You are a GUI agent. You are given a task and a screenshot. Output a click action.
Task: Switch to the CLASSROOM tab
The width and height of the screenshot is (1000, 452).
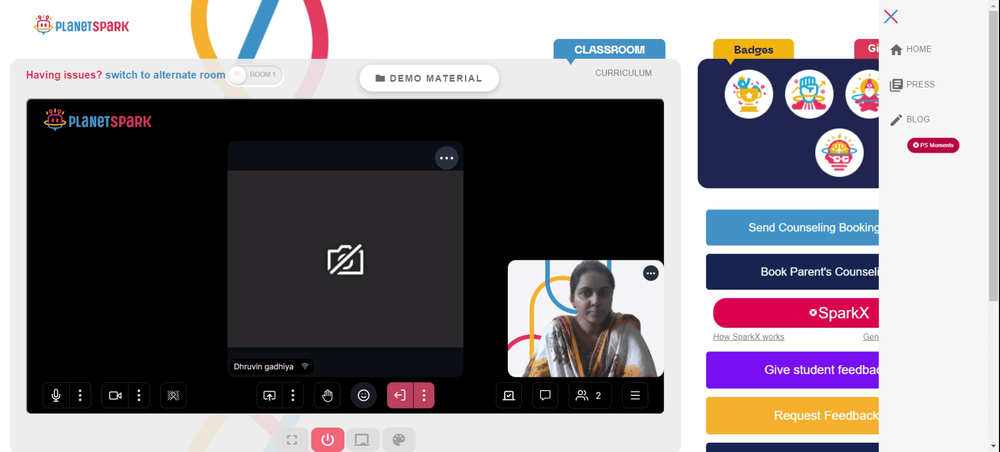click(609, 50)
